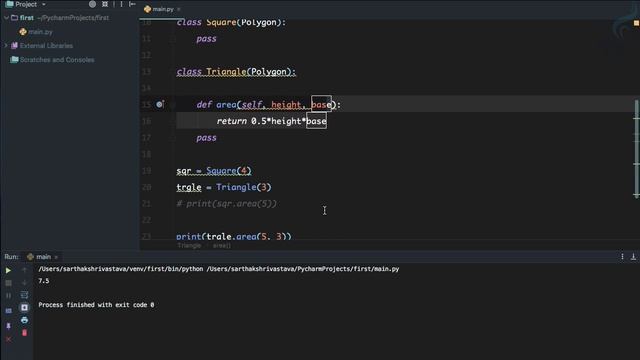This screenshot has width=640, height=360.
Task: Close the main run tab
Action: tap(56, 257)
